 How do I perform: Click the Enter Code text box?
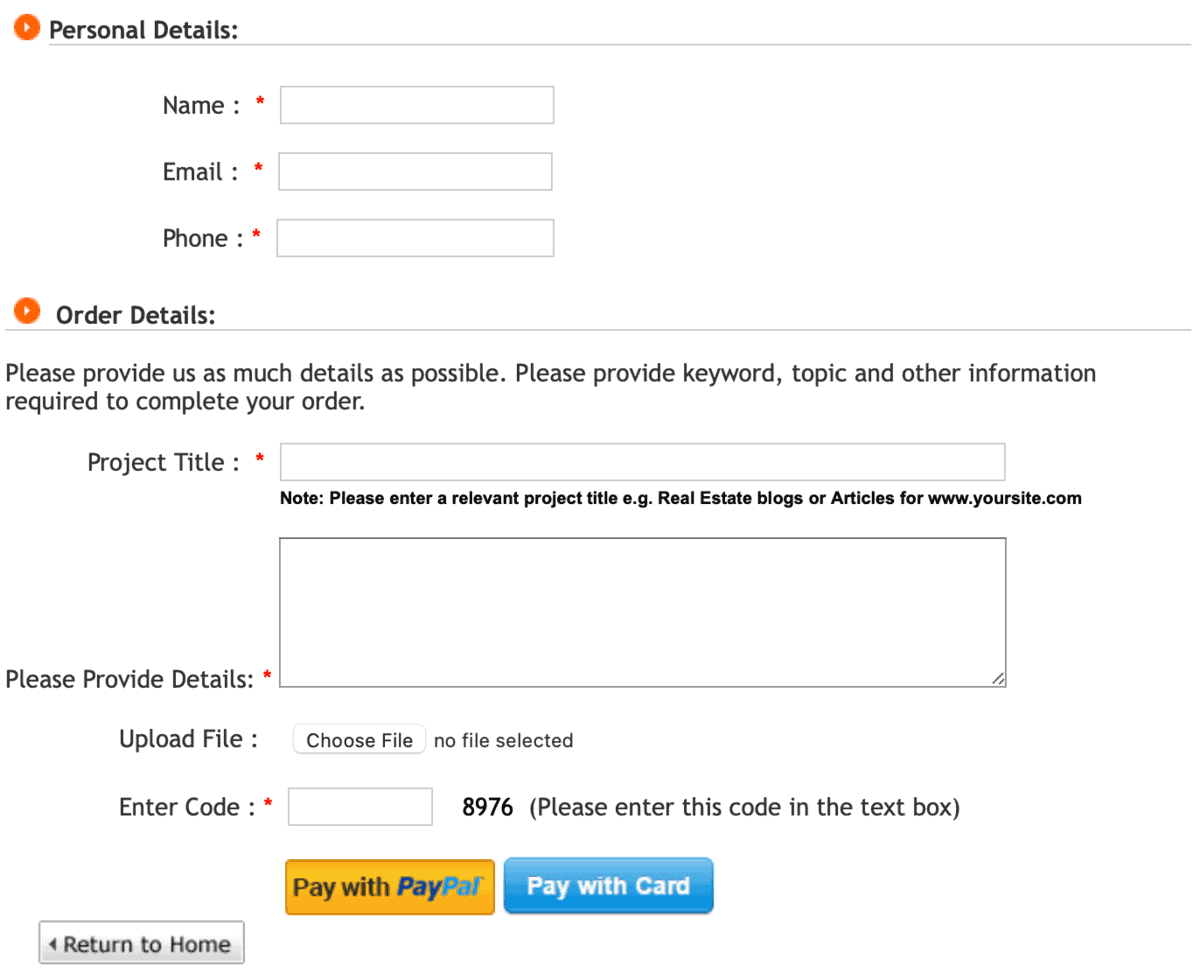(x=359, y=806)
